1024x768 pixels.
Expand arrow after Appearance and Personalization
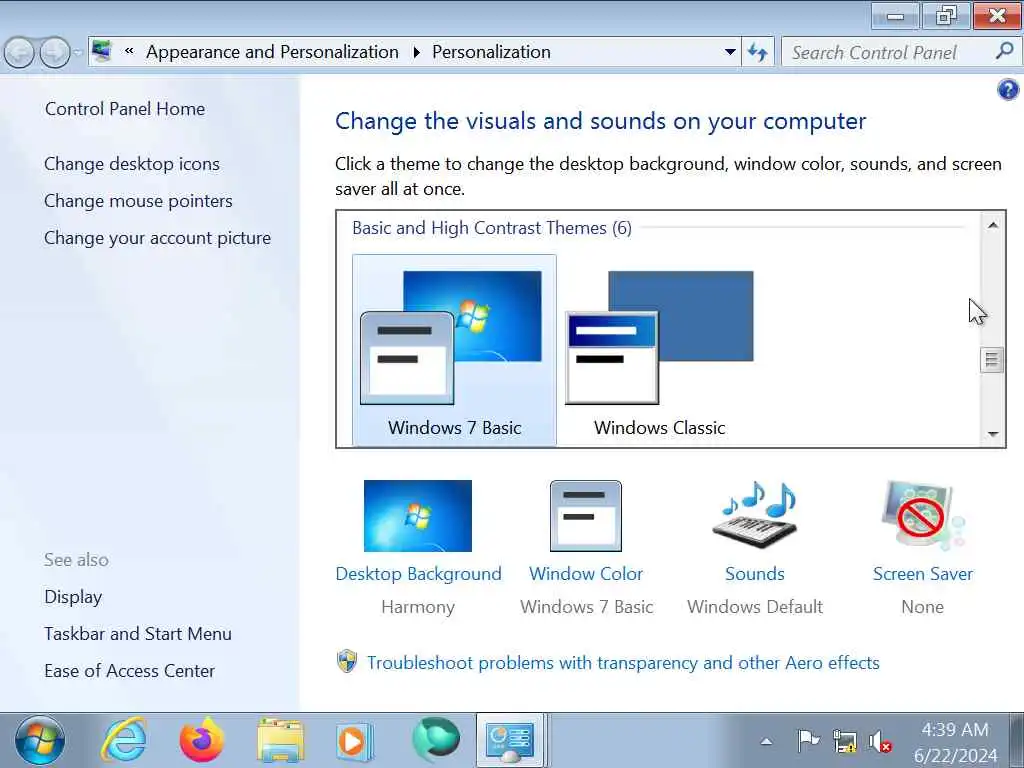coord(416,52)
